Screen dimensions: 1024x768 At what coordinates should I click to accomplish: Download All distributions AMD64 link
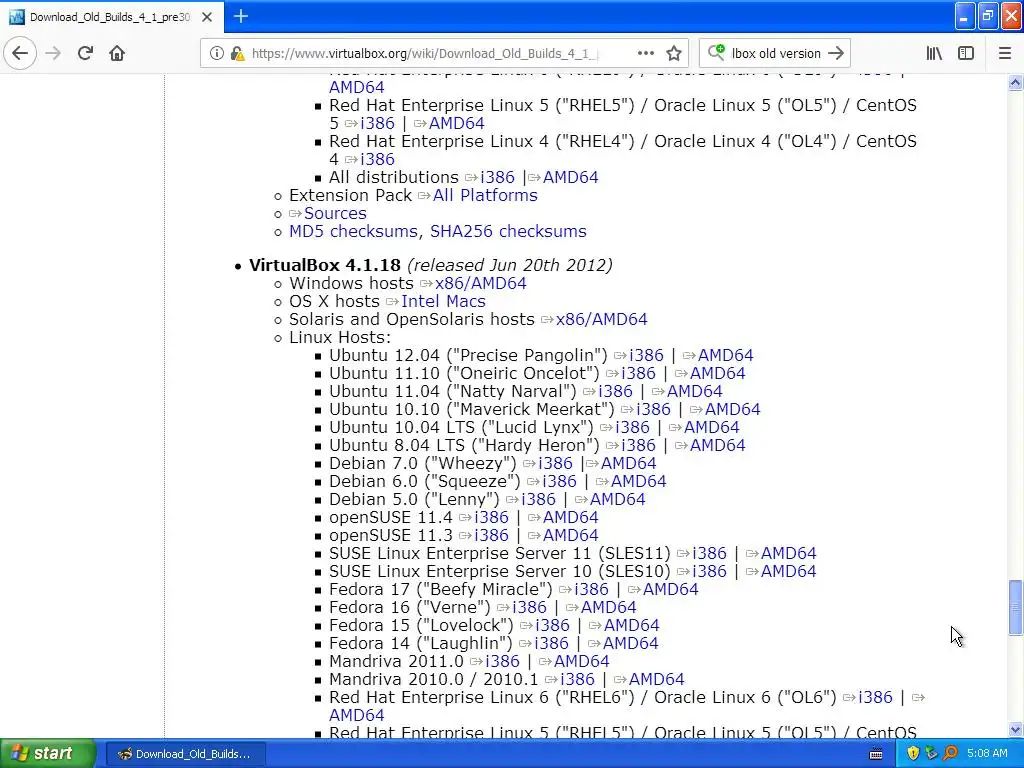coord(570,178)
